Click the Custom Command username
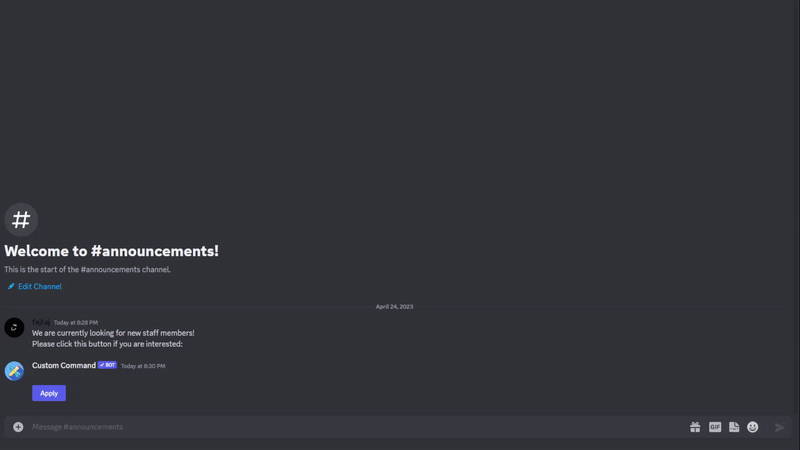The height and width of the screenshot is (450, 800). click(64, 365)
